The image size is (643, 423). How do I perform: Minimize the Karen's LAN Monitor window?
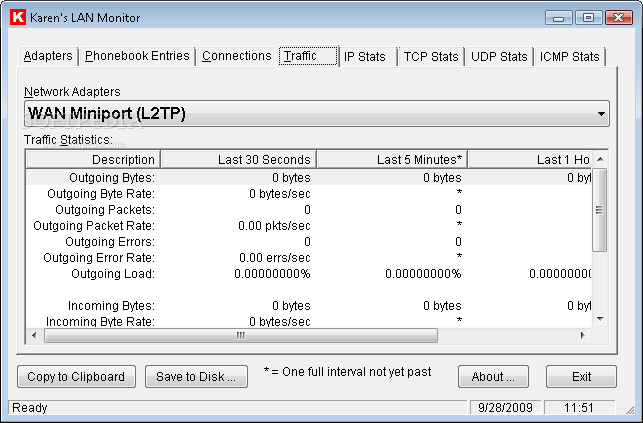pyautogui.click(x=558, y=18)
